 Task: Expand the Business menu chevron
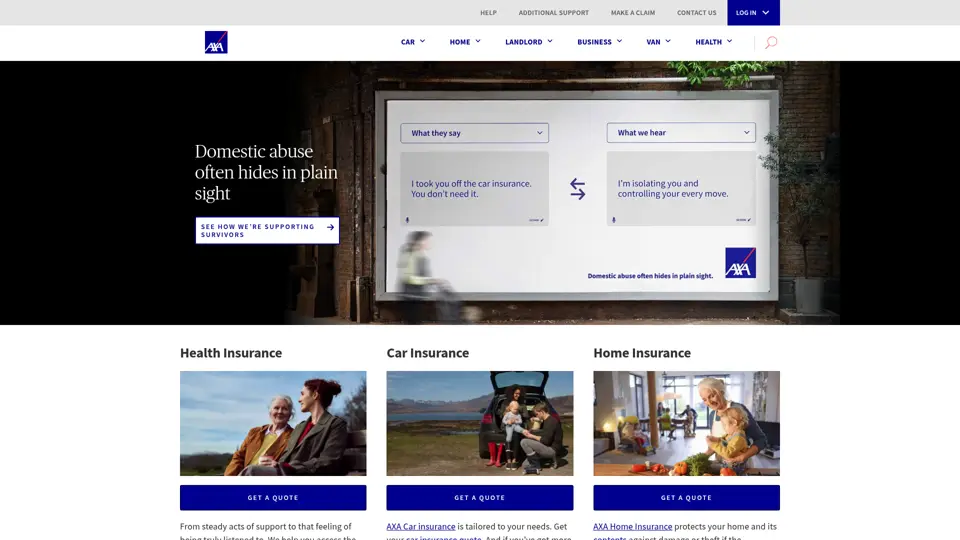(x=620, y=41)
